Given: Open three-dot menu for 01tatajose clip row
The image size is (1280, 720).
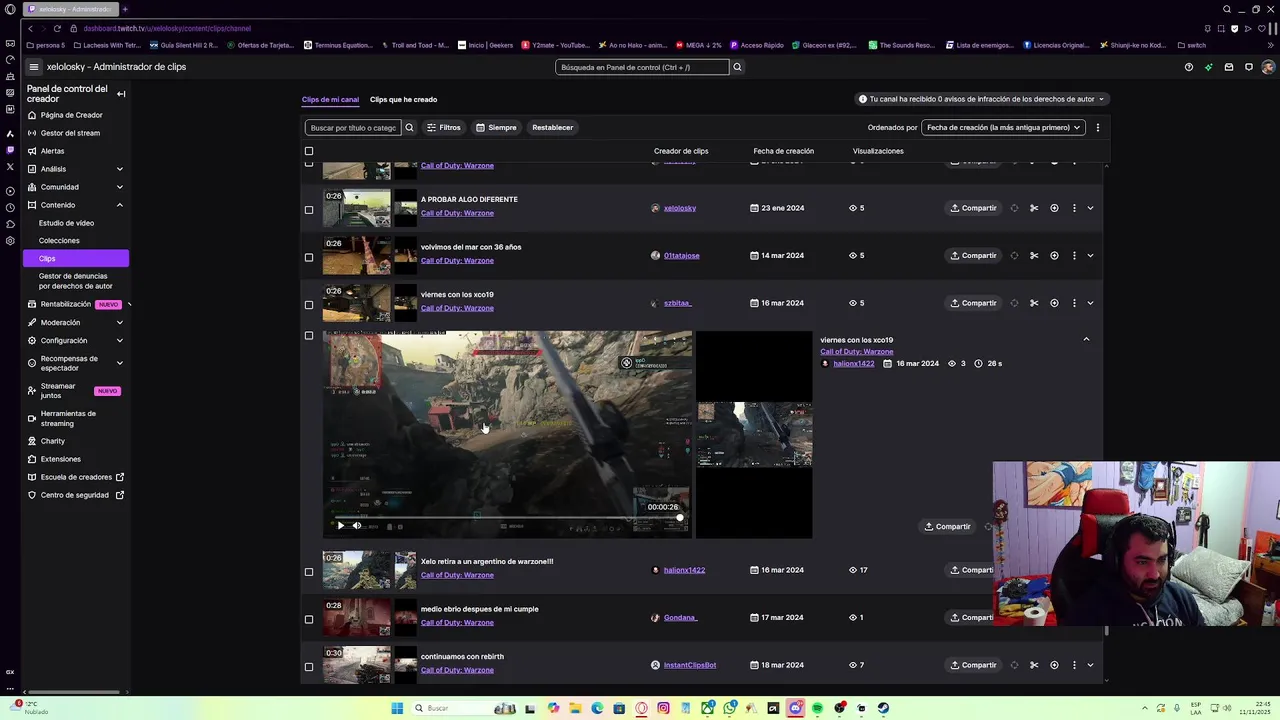Looking at the screenshot, I should pos(1074,255).
